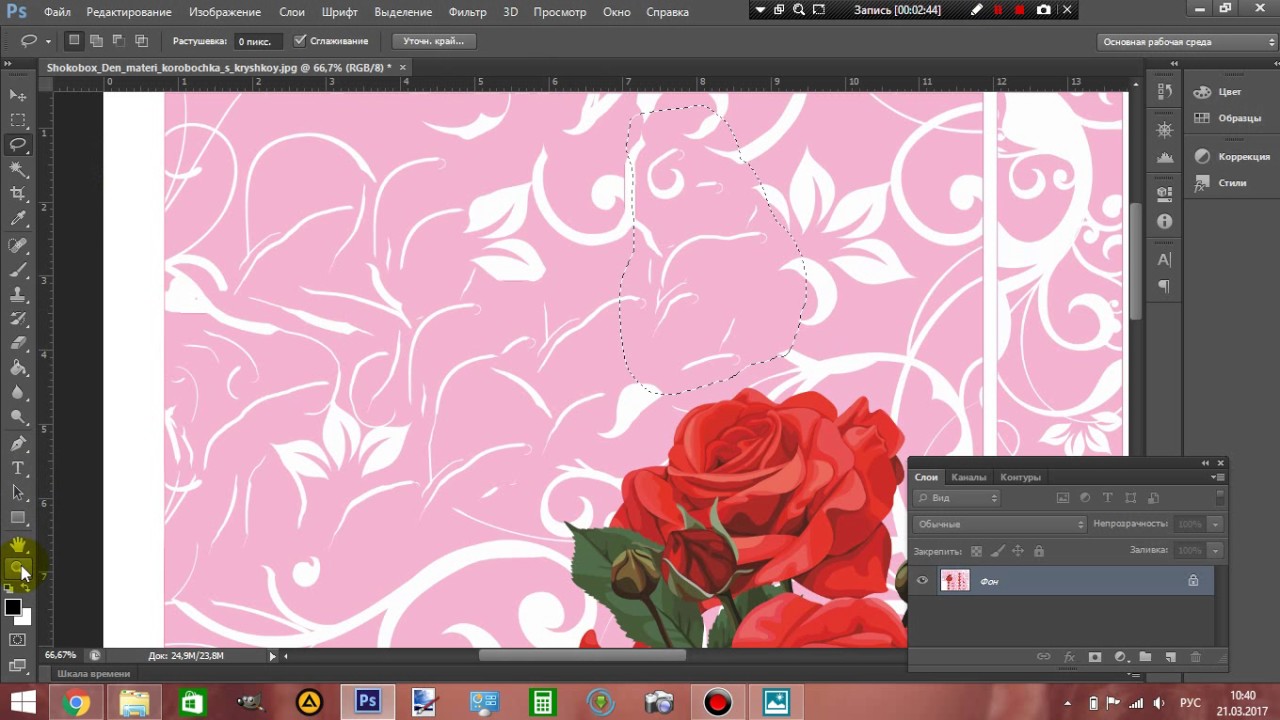
Task: Open the Вид layer filter dropdown
Action: (956, 497)
